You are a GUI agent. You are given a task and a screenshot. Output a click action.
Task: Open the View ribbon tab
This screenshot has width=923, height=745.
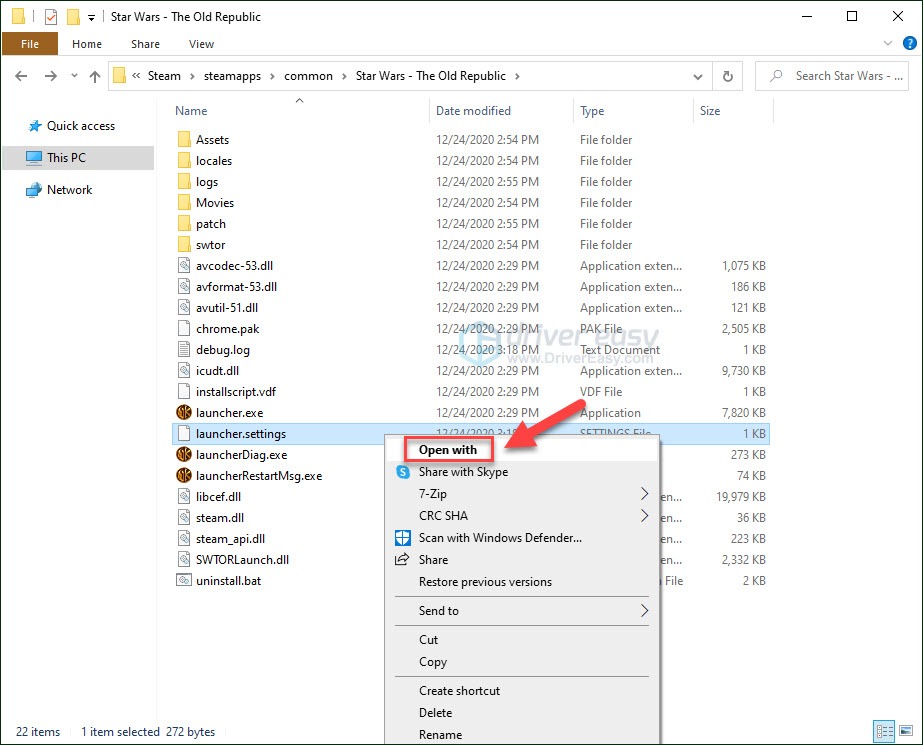(x=201, y=44)
